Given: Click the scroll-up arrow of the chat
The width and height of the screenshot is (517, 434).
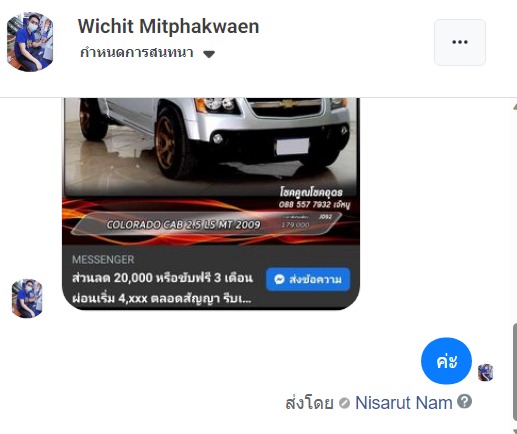Looking at the screenshot, I should pos(515,106).
